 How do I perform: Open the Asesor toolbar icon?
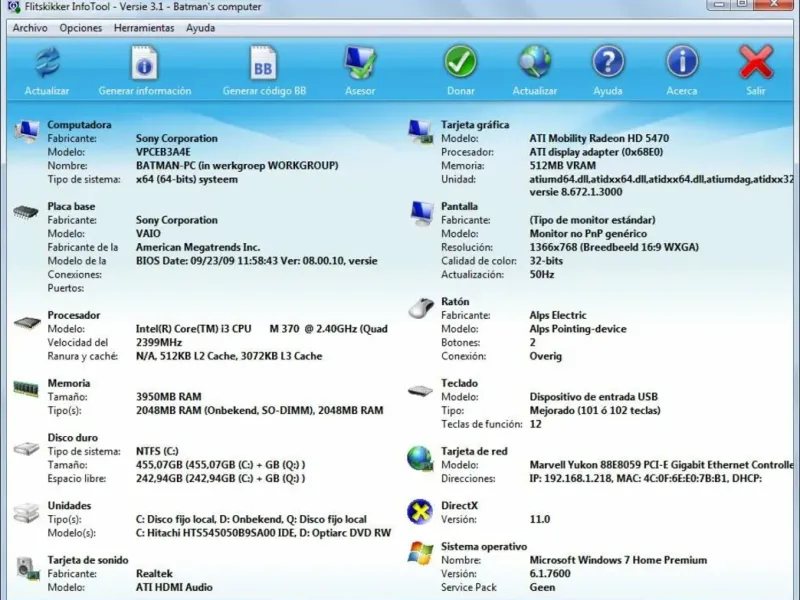(x=360, y=62)
